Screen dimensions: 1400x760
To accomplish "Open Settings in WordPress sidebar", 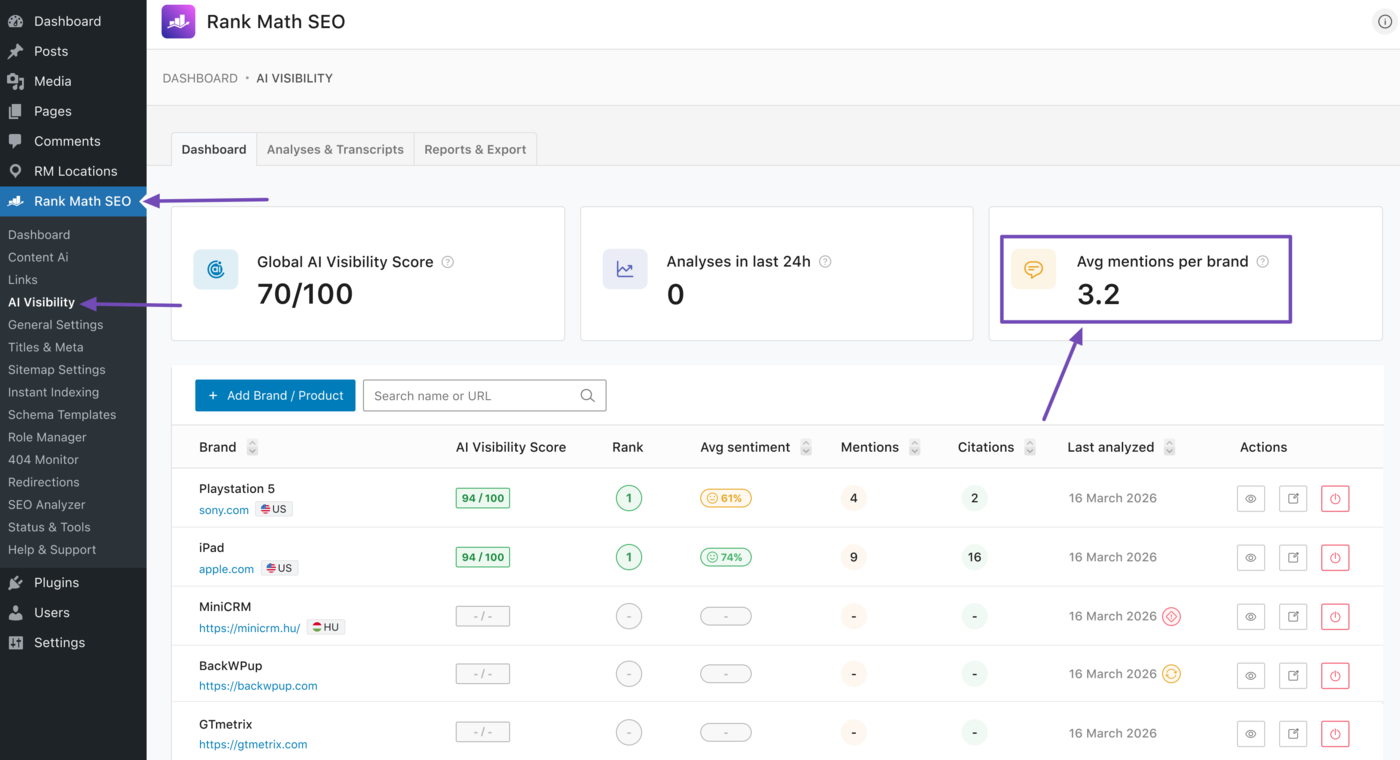I will (x=73, y=642).
